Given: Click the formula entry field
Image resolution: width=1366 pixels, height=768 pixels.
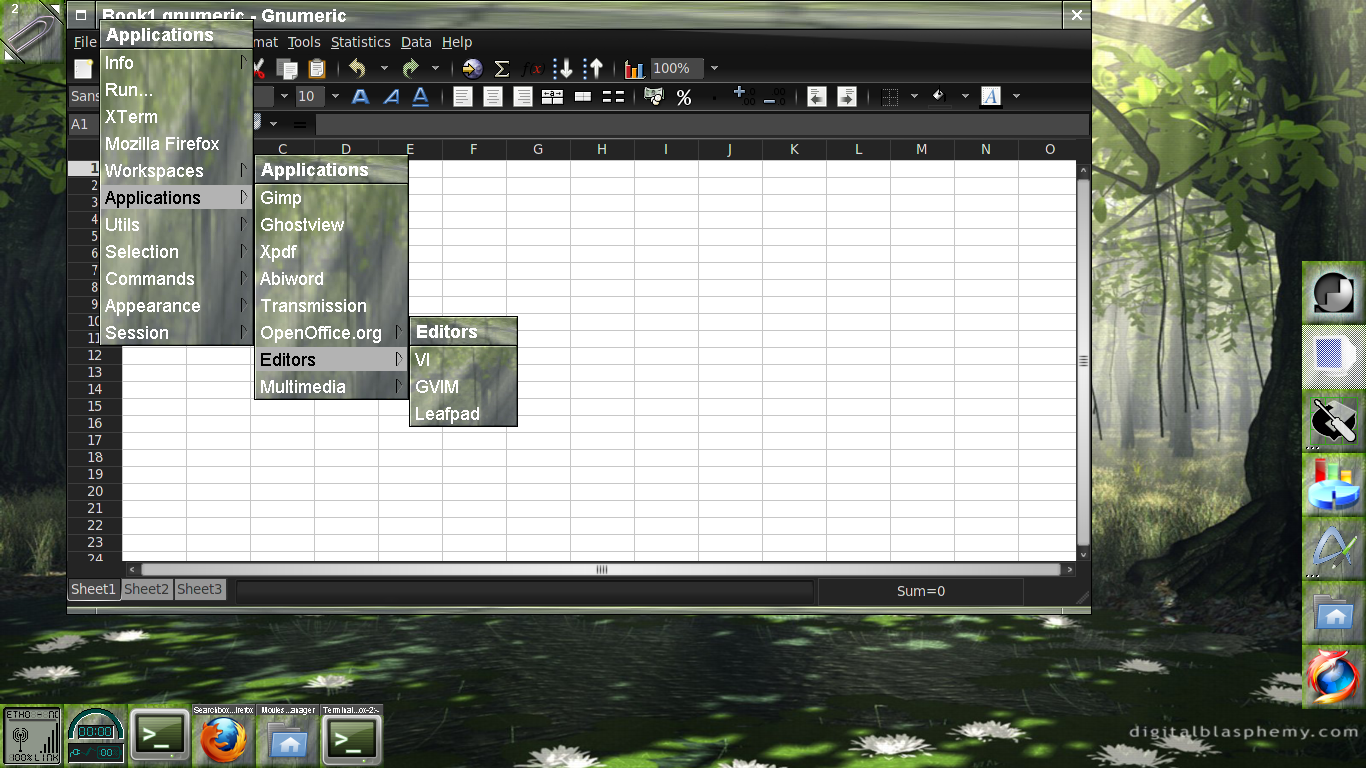Looking at the screenshot, I should tap(702, 125).
